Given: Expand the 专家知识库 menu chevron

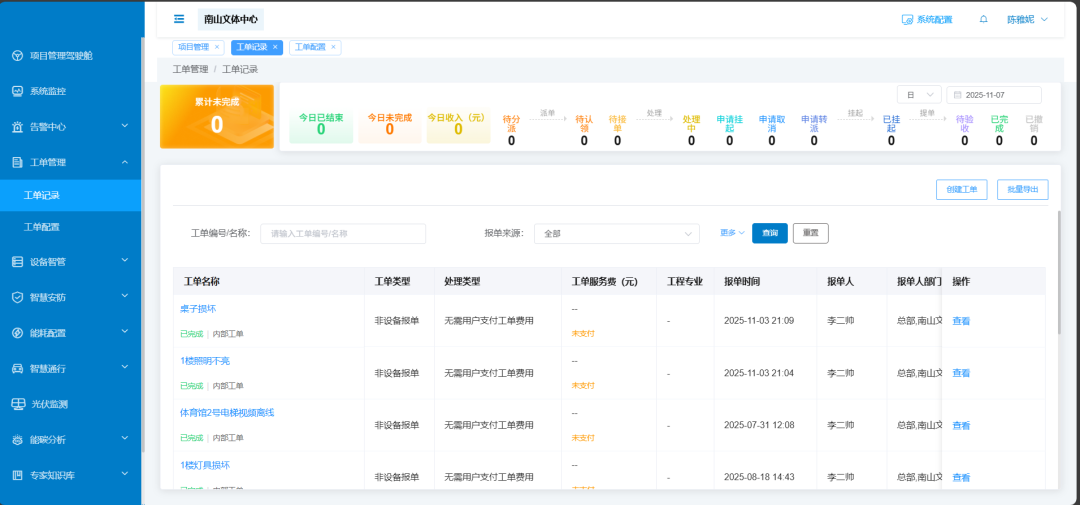Looking at the screenshot, I should pyautogui.click(x=125, y=474).
